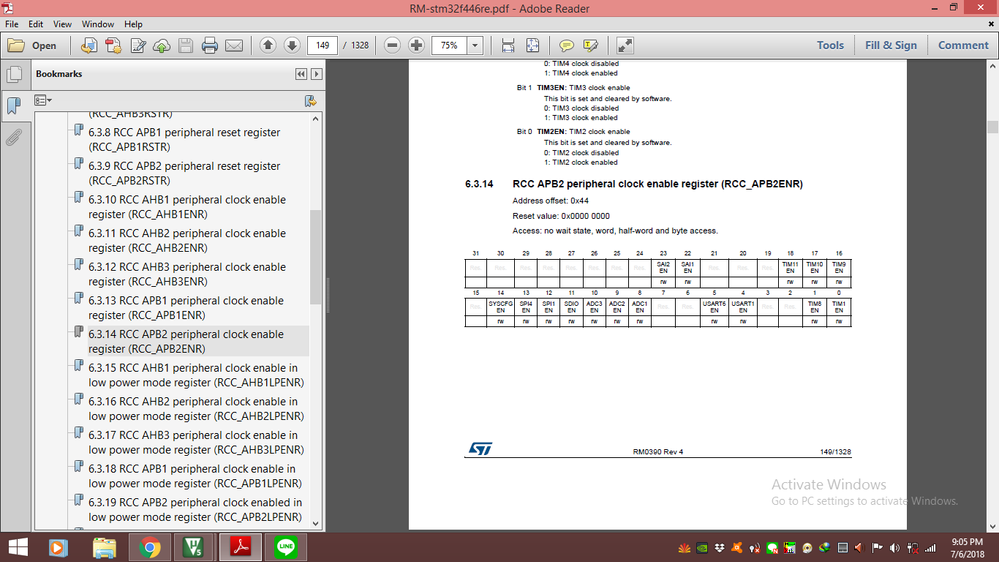Open the Fill & Sign pane

891,45
